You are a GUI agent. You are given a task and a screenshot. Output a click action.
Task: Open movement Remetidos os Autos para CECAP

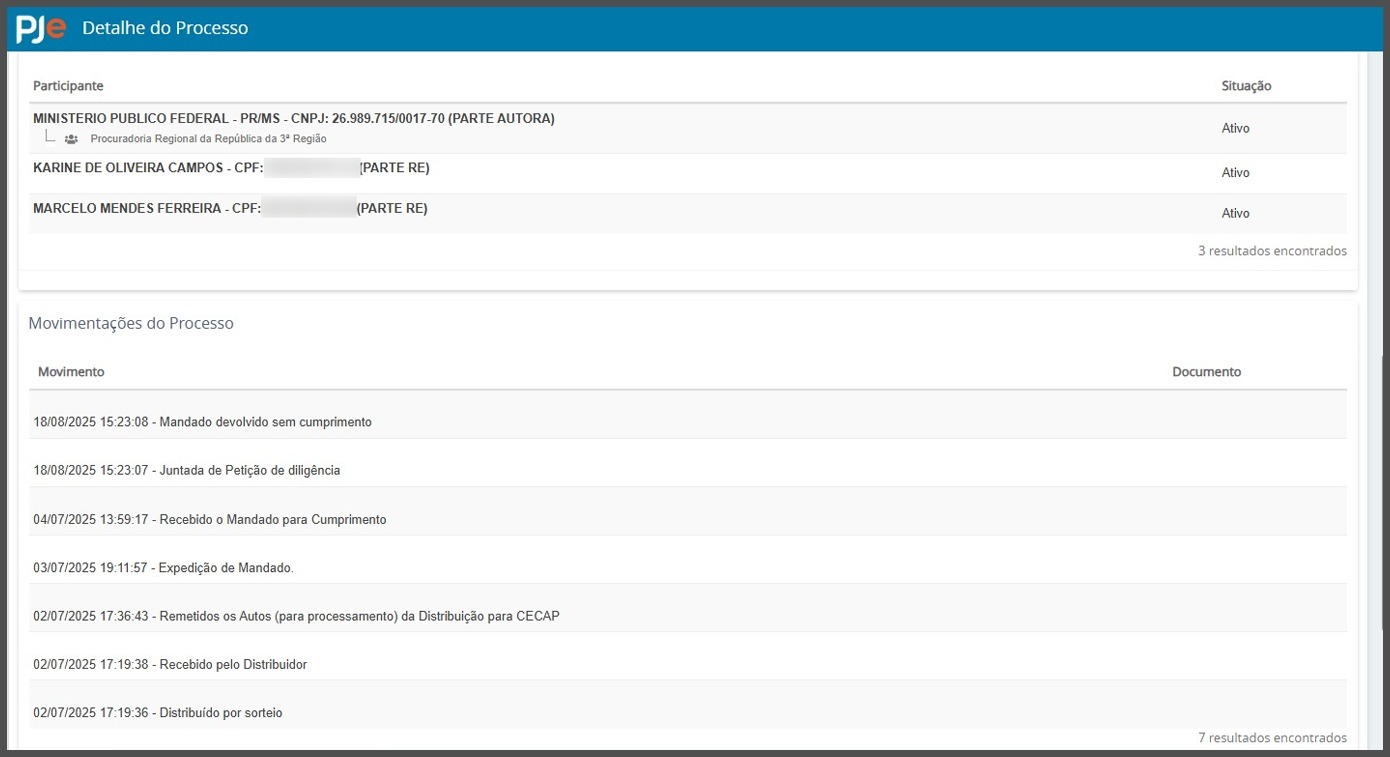tap(296, 616)
